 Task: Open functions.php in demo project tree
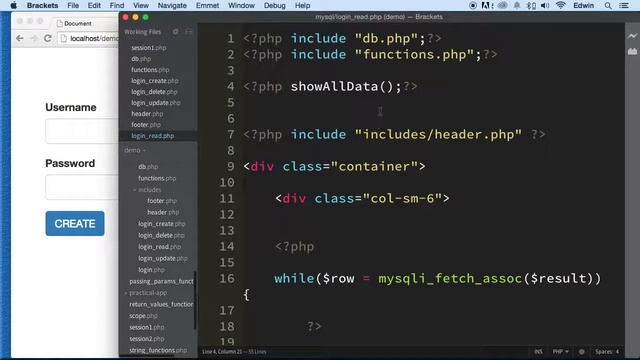pos(157,178)
